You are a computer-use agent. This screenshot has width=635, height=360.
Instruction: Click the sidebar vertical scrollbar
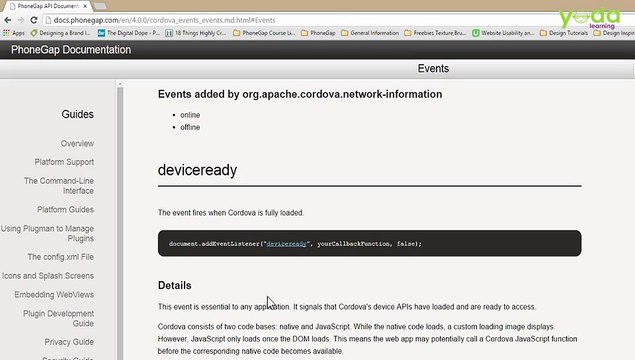point(120,224)
